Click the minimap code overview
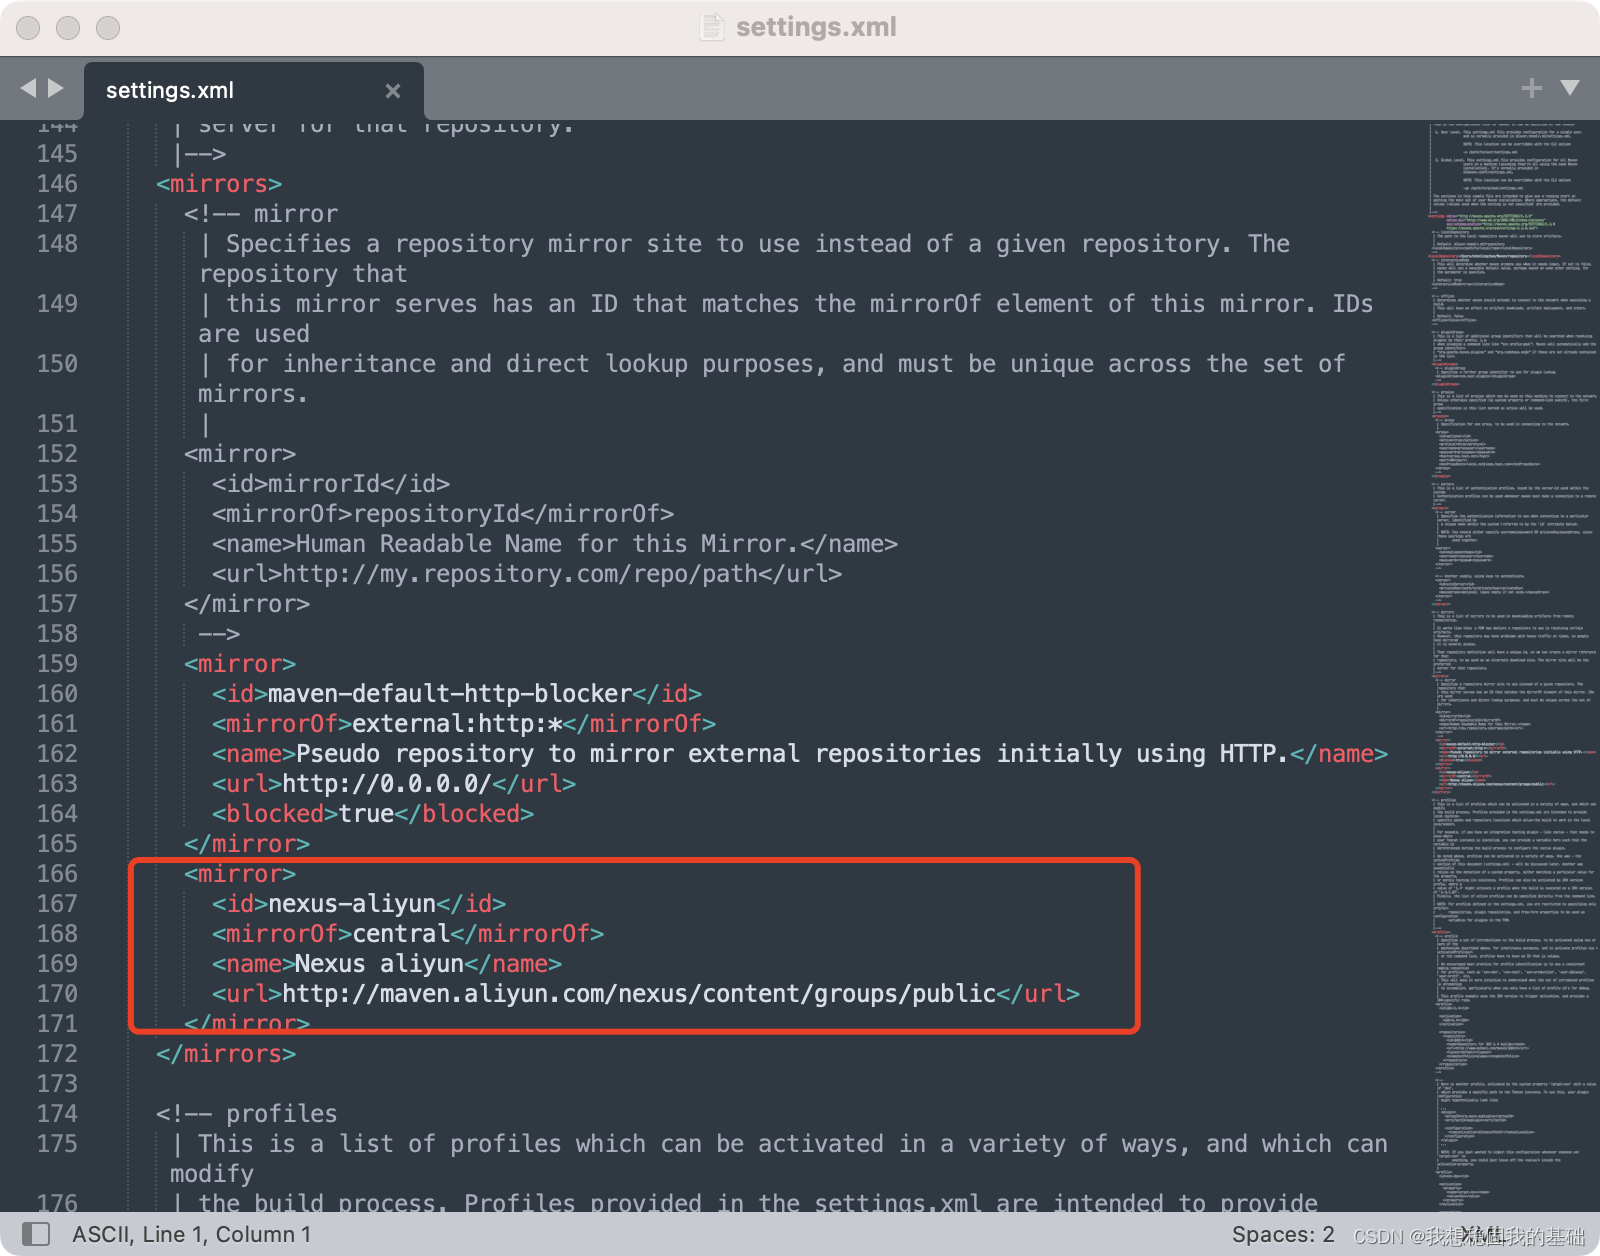 click(x=1512, y=665)
